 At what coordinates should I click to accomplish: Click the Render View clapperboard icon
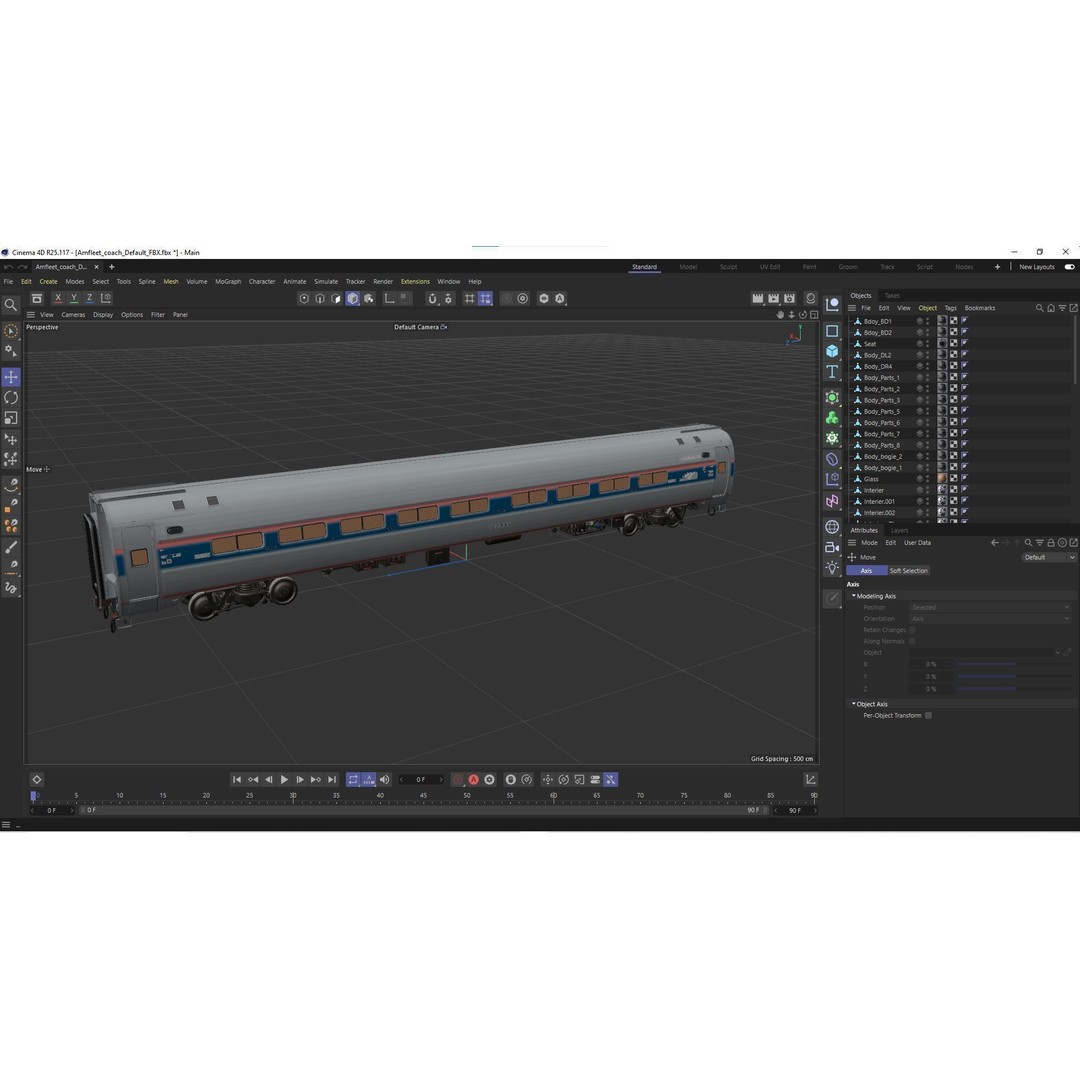tap(758, 298)
